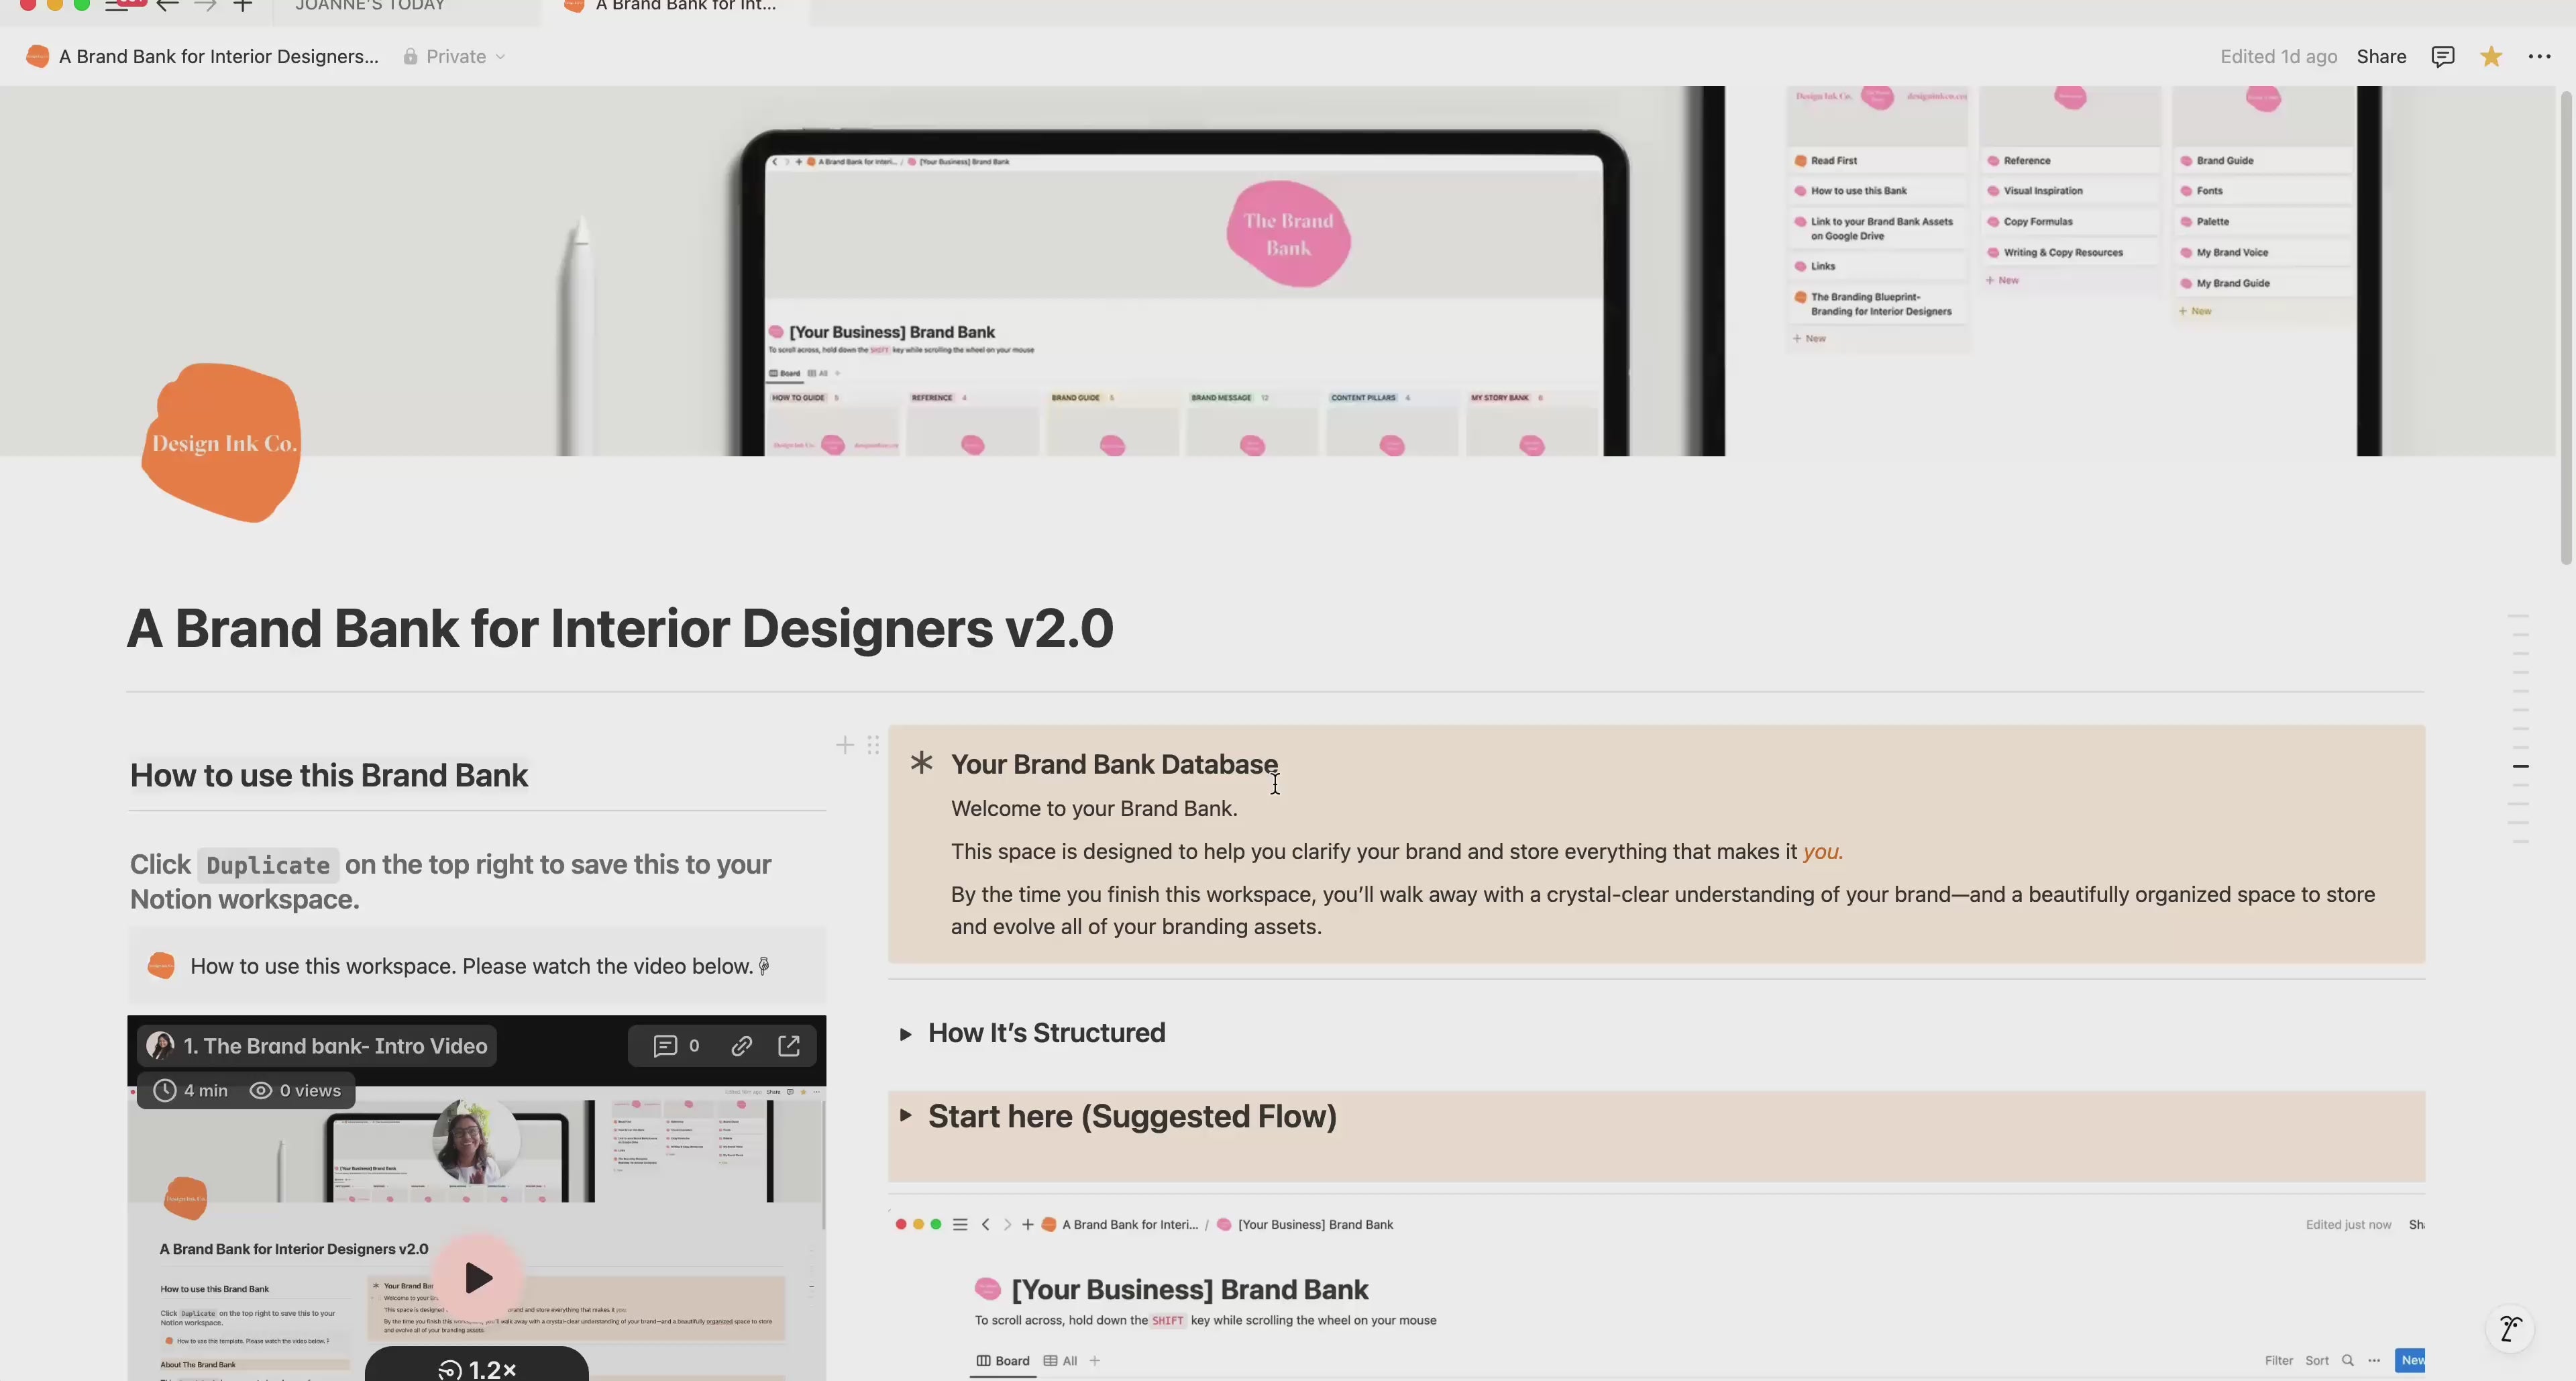Toggle the favorite star icon
2576x1381 pixels.
(x=2491, y=56)
